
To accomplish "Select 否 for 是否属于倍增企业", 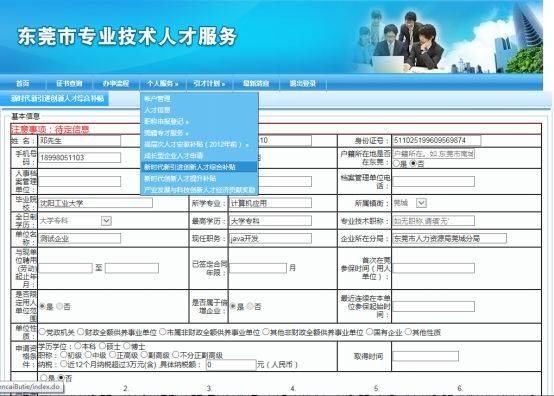I will point(250,306).
